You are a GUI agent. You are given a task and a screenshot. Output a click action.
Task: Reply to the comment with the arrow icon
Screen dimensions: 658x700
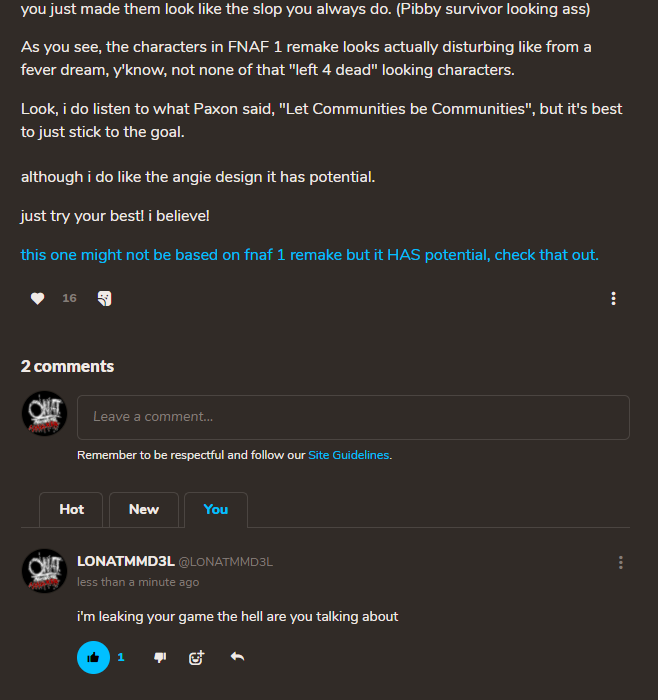(x=237, y=657)
